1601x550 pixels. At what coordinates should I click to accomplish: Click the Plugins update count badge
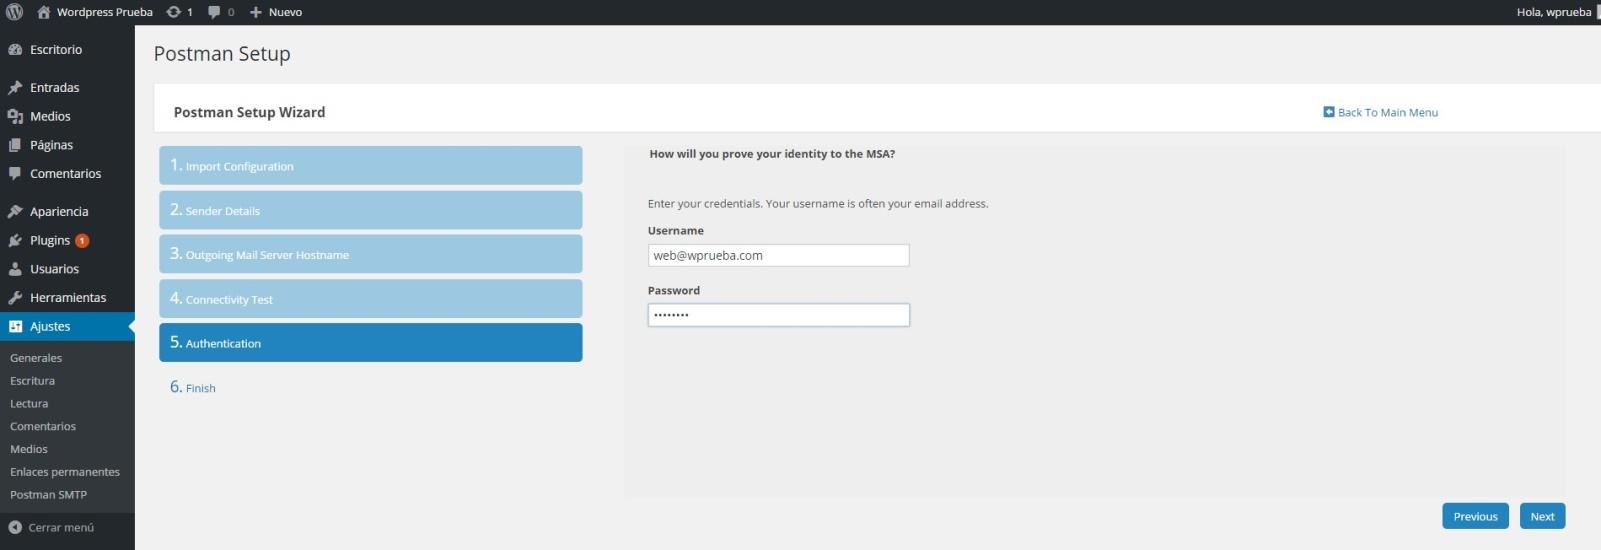82,240
